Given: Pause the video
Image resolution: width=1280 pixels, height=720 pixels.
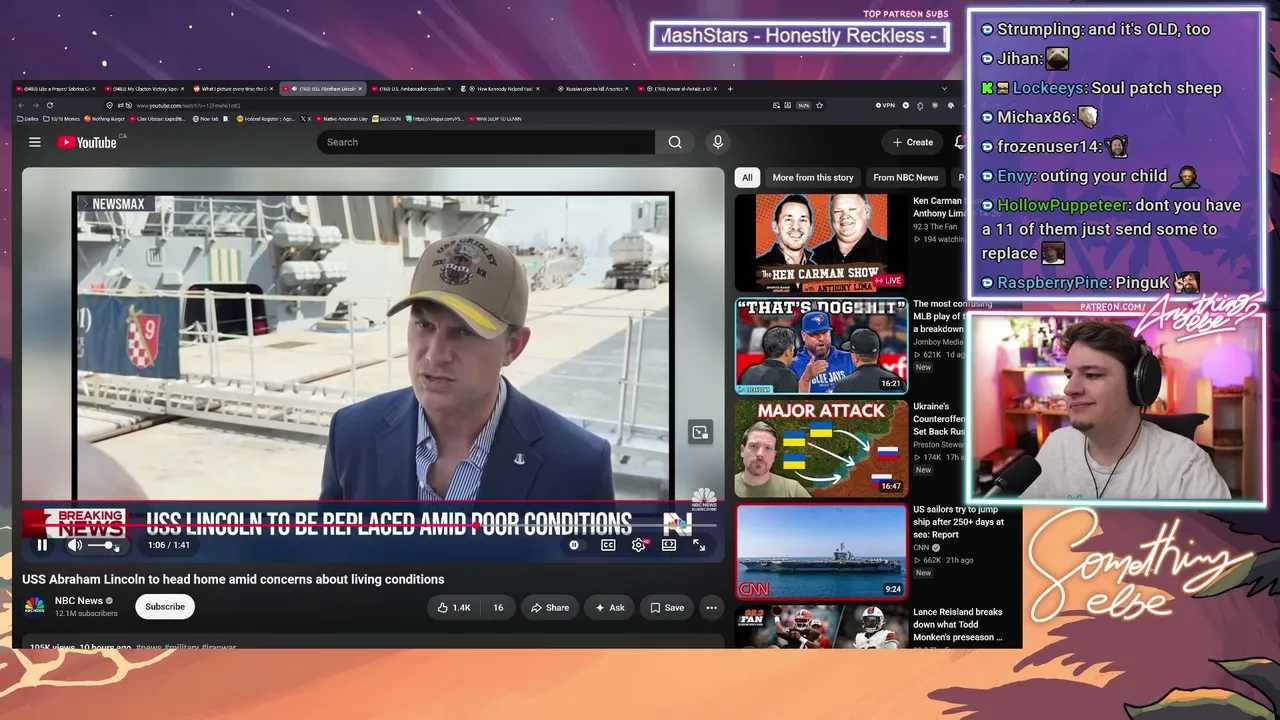Looking at the screenshot, I should (x=42, y=545).
